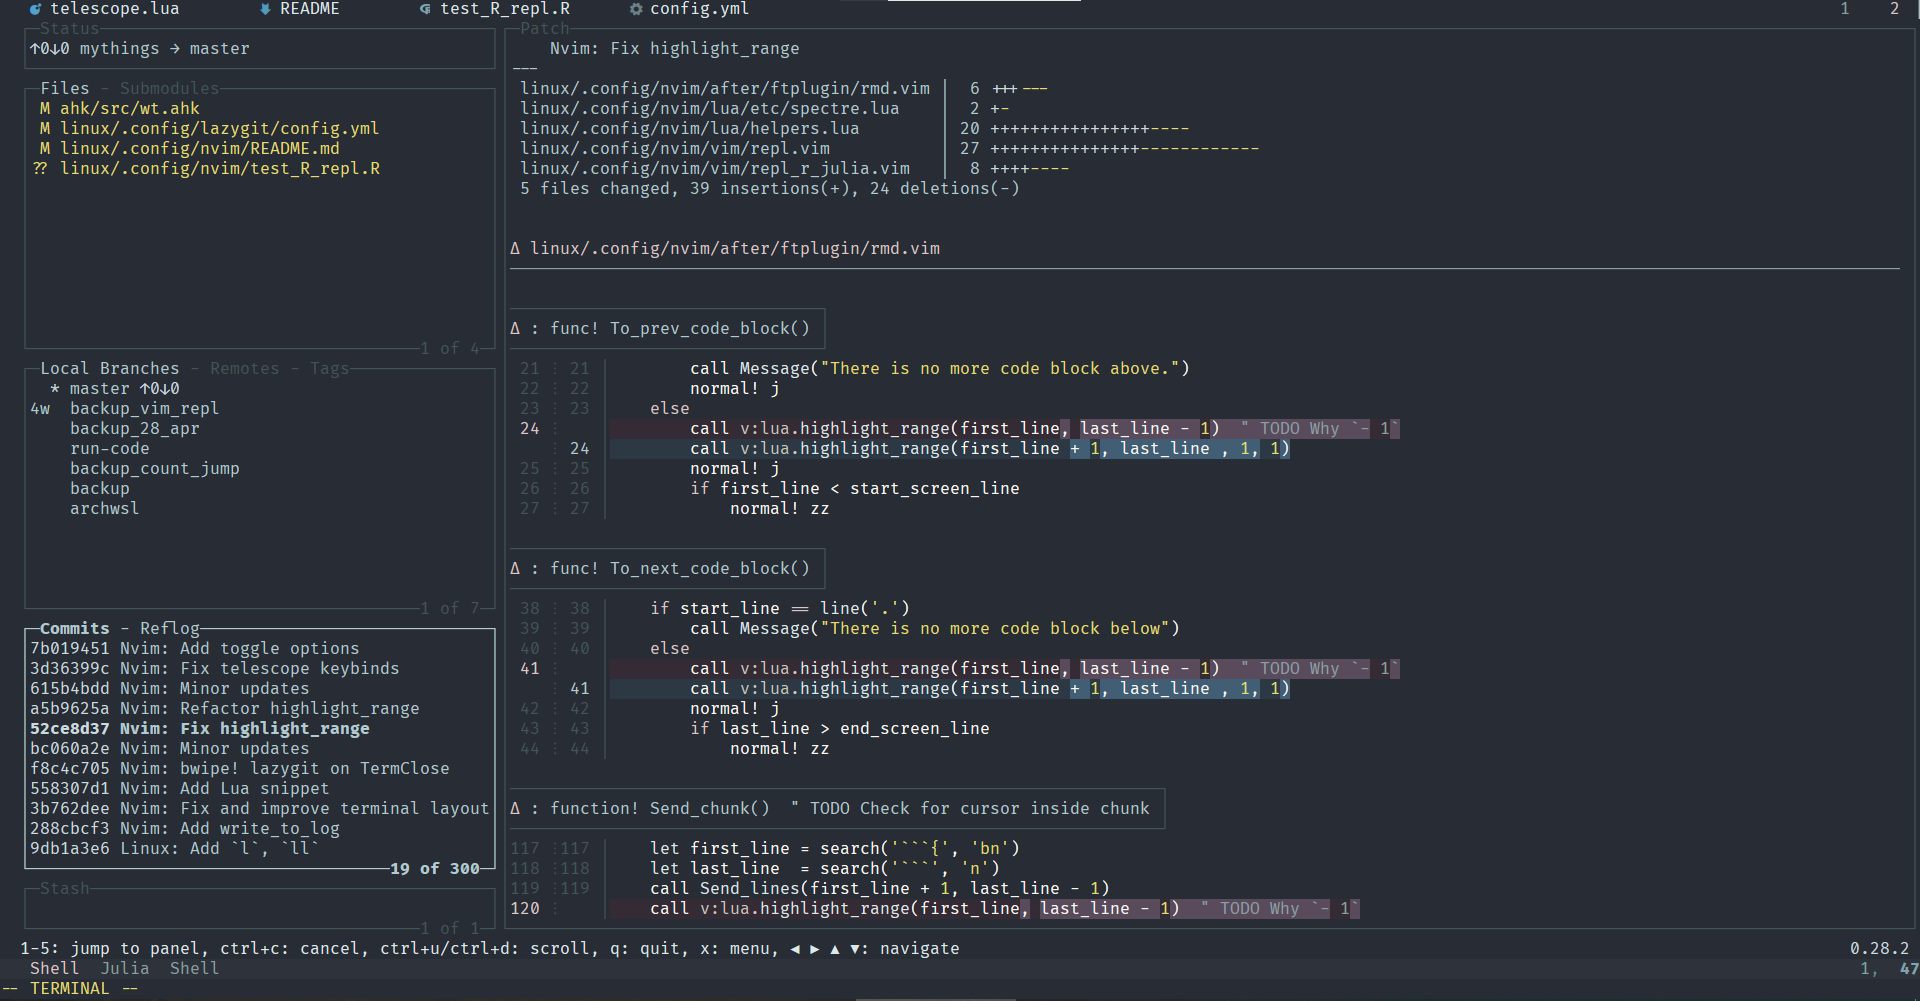Select commit a5b9625a Refactor highlight_range
The height and width of the screenshot is (1001, 1920).
(x=260, y=708)
